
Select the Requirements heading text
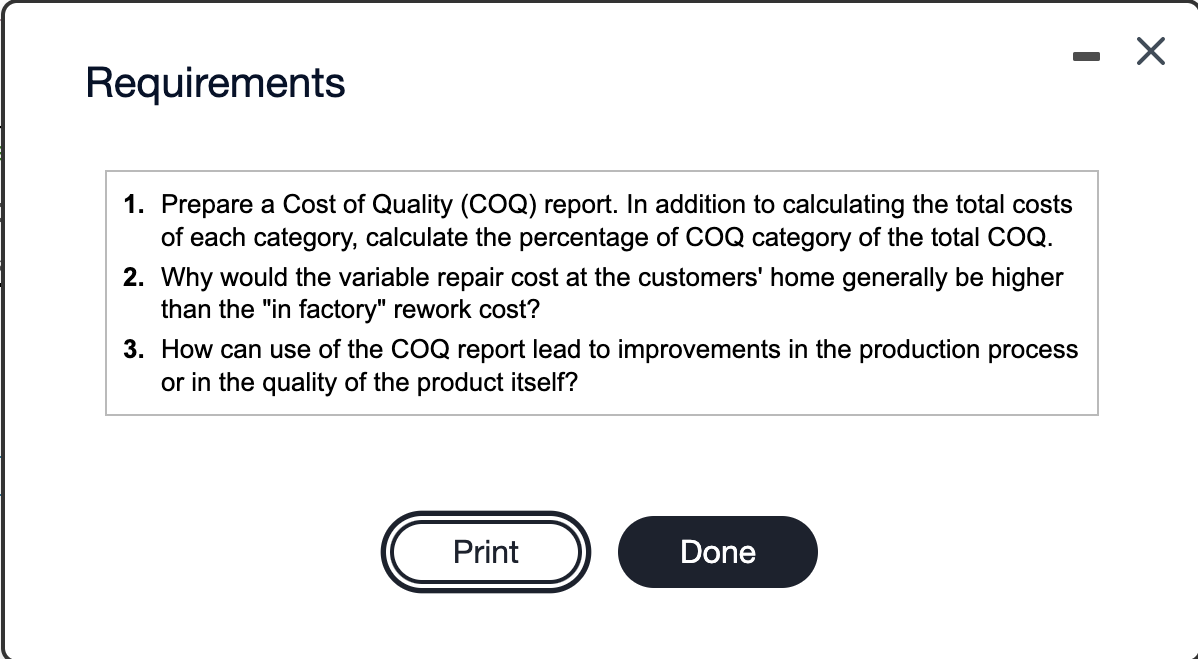point(214,83)
